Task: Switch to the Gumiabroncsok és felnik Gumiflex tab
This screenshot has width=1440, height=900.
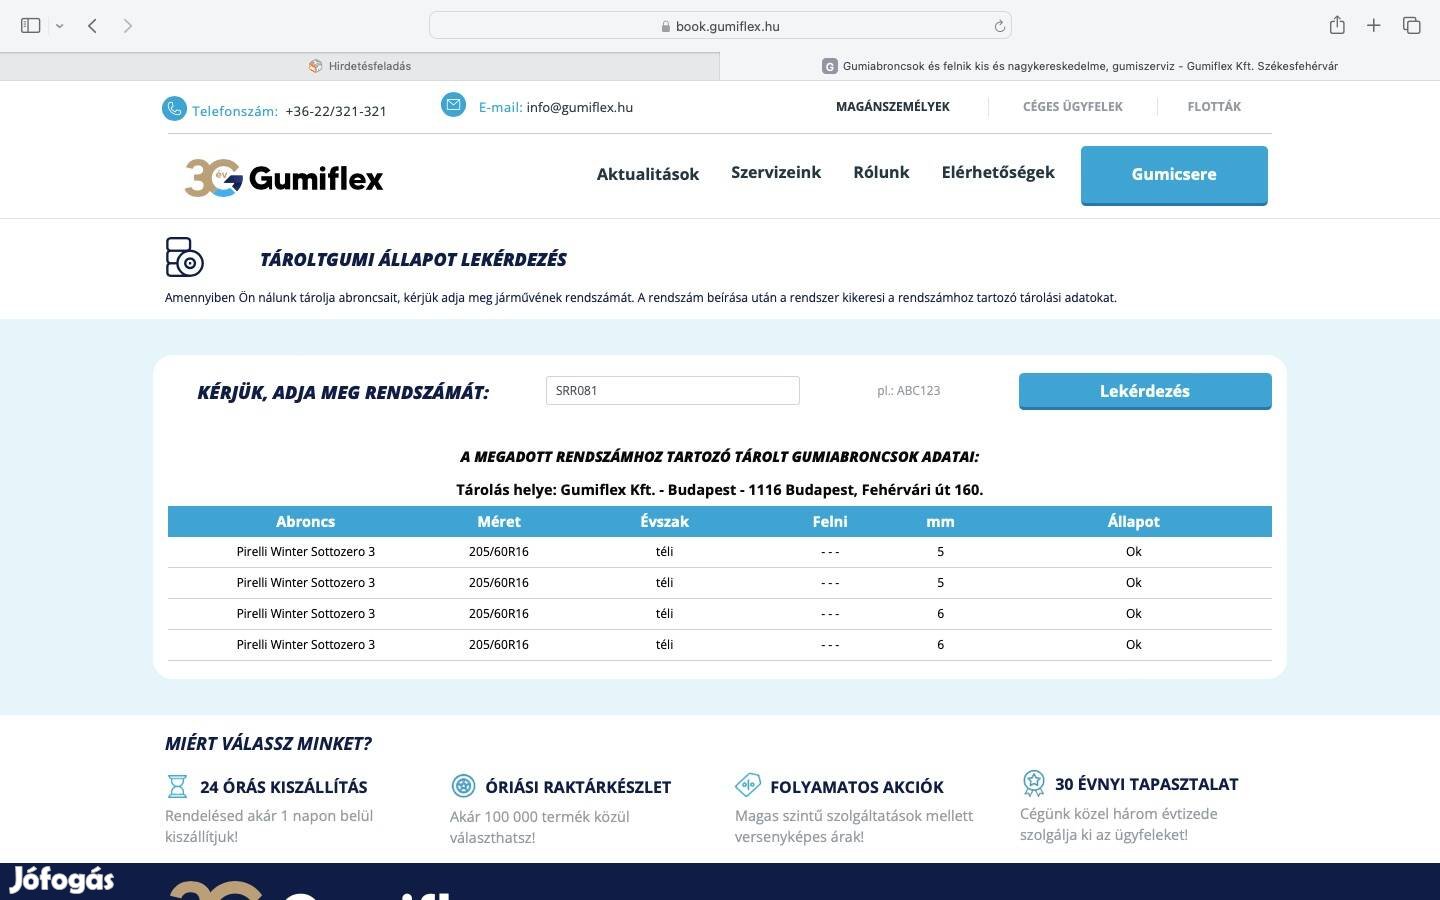Action: 1080,66
